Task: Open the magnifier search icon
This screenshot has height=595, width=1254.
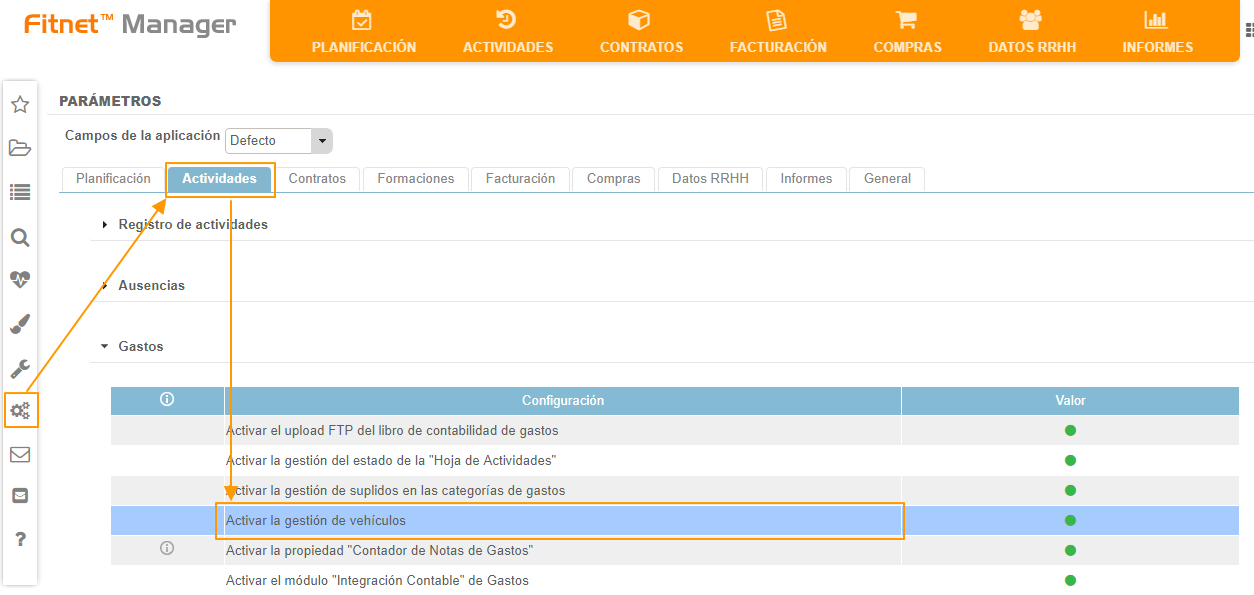Action: tap(19, 238)
